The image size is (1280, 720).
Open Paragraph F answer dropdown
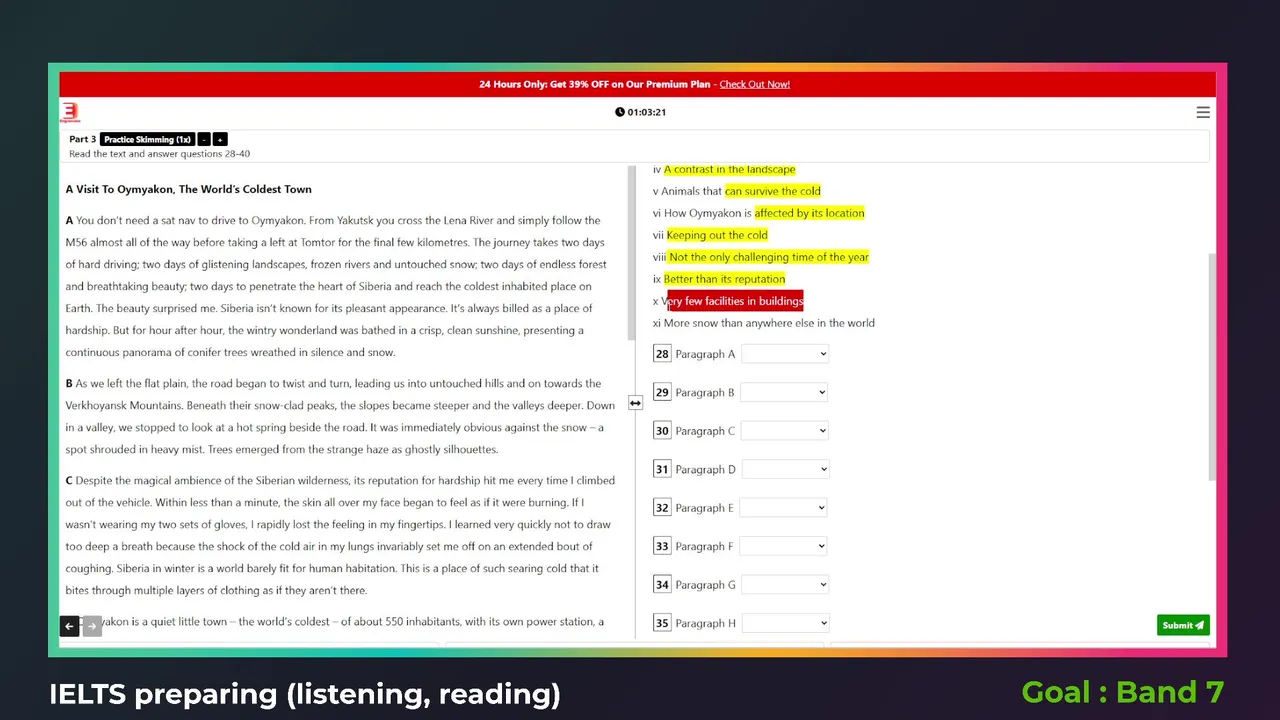tap(785, 546)
